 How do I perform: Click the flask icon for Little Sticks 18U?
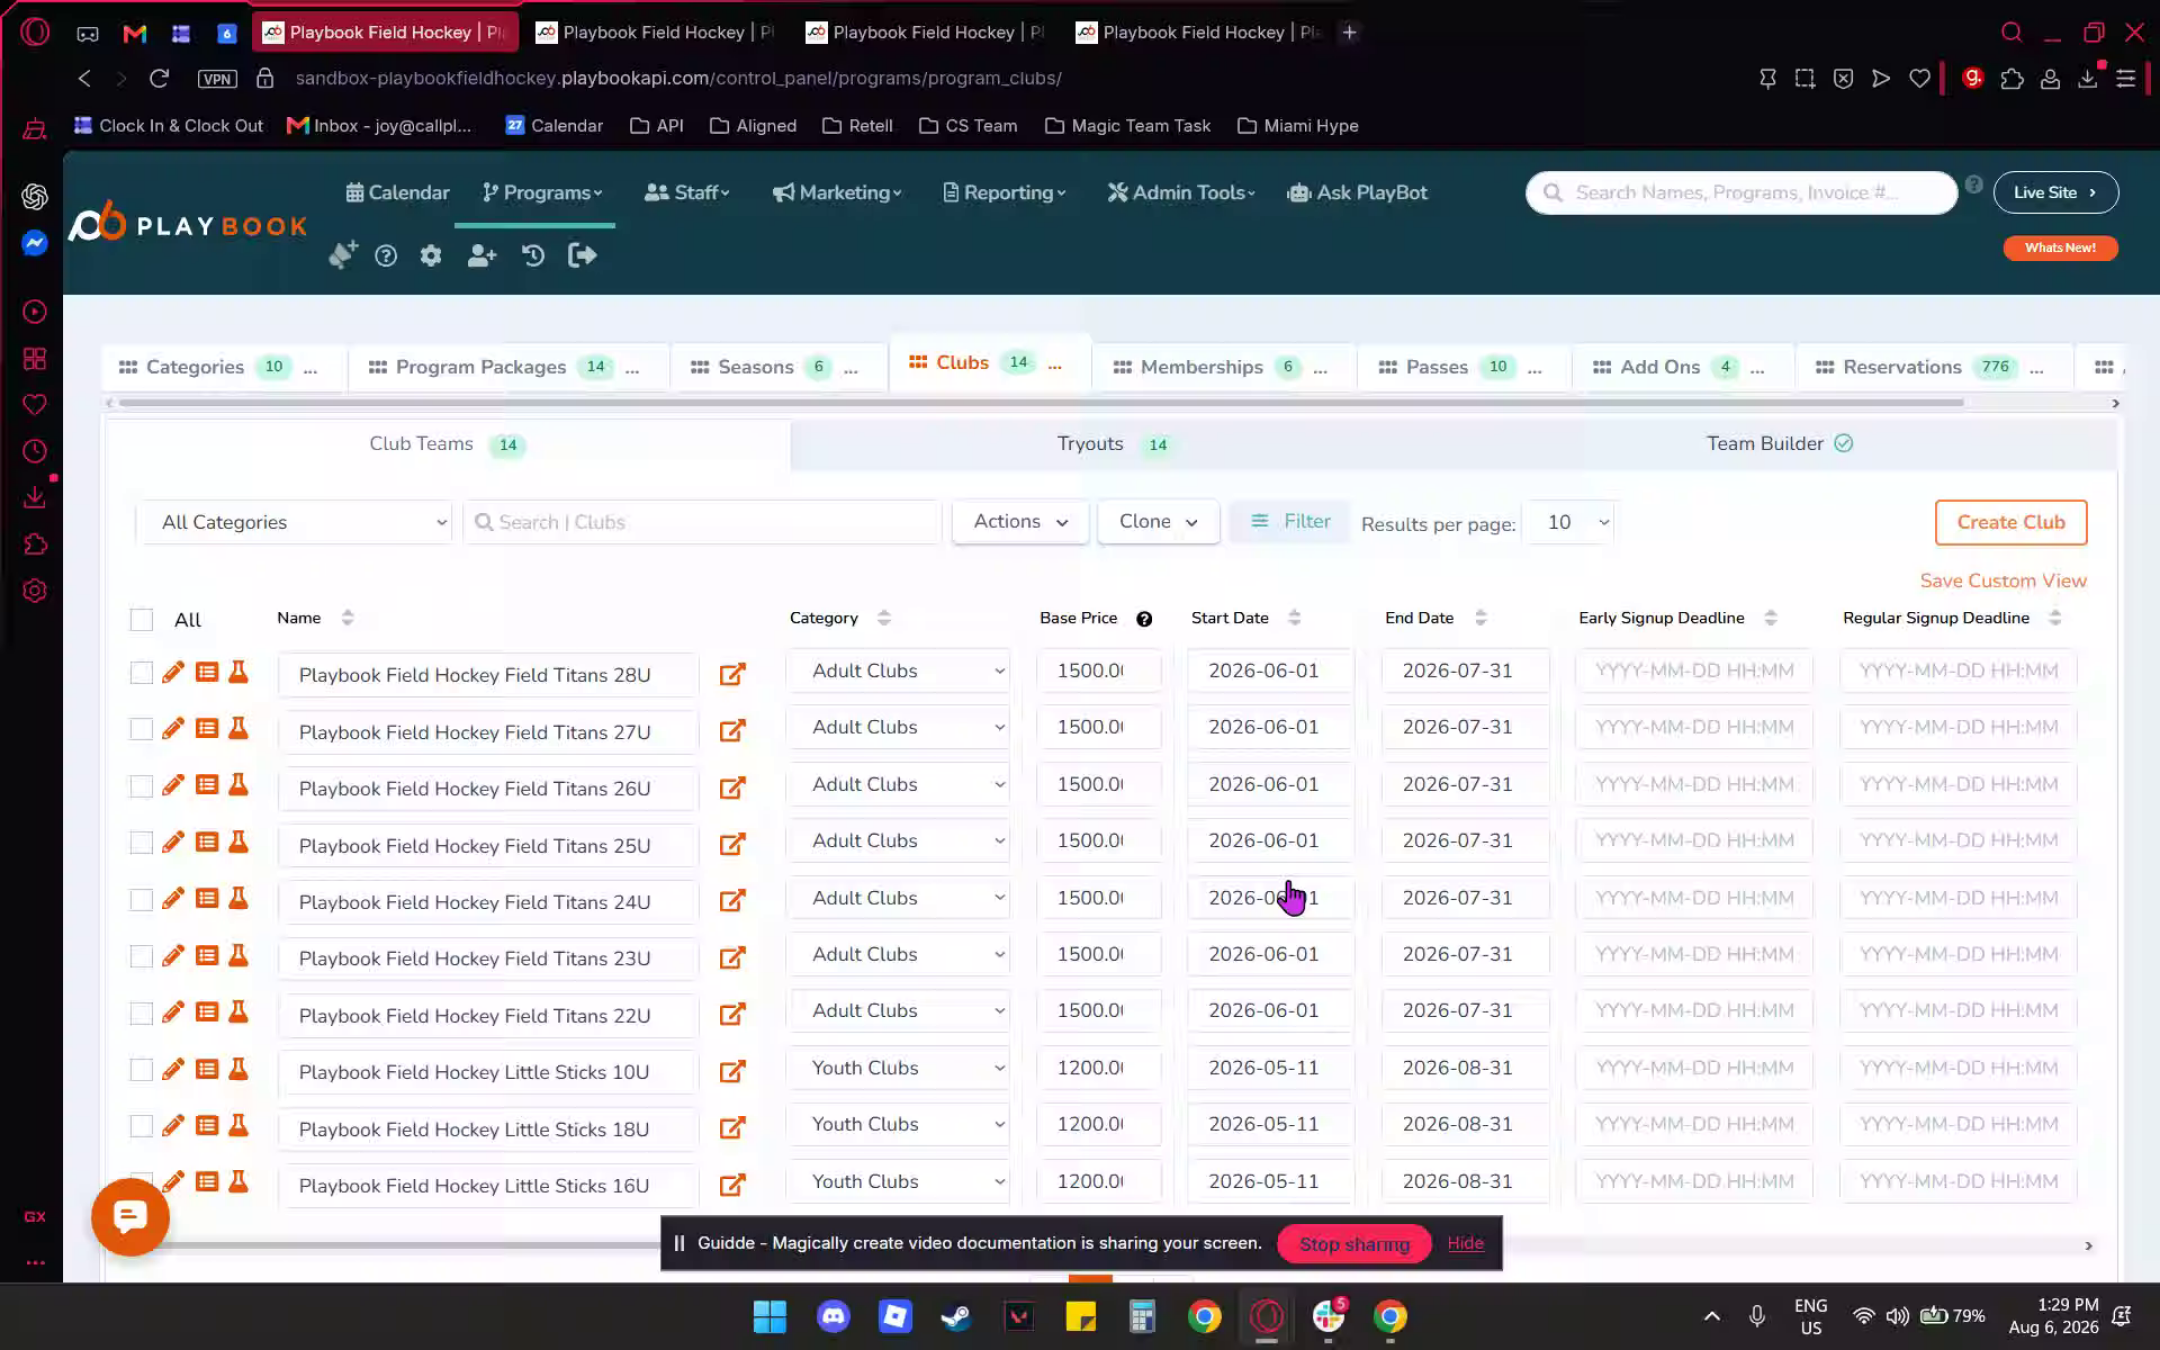(238, 1126)
